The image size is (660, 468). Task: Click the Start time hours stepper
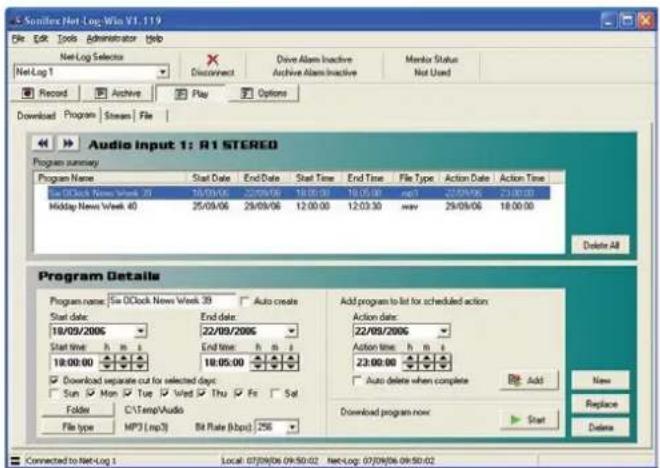(x=107, y=362)
